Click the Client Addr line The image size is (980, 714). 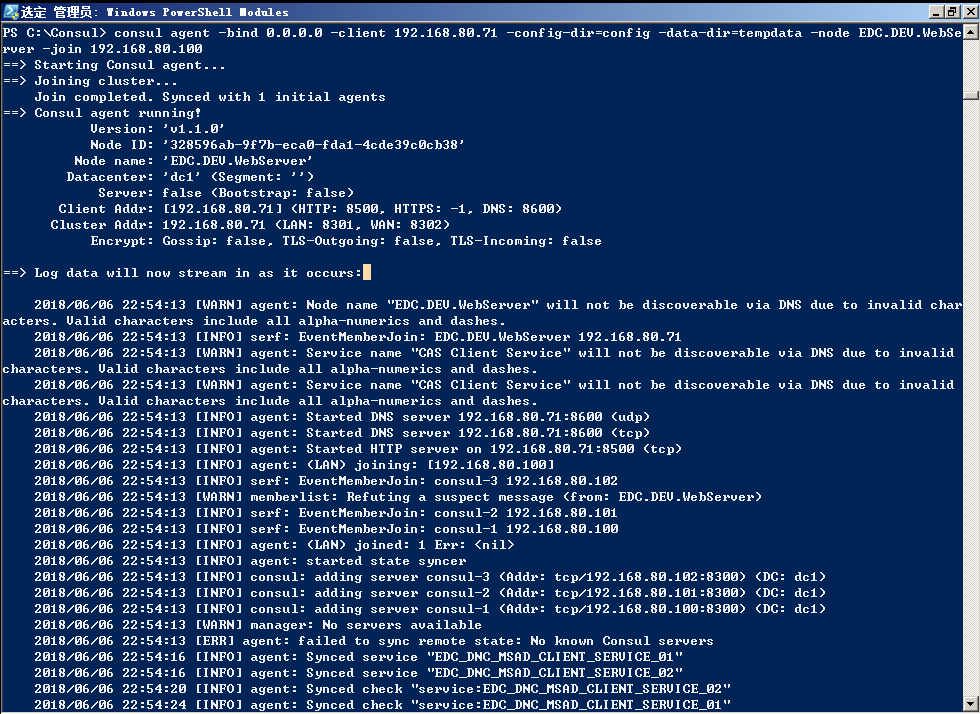310,209
